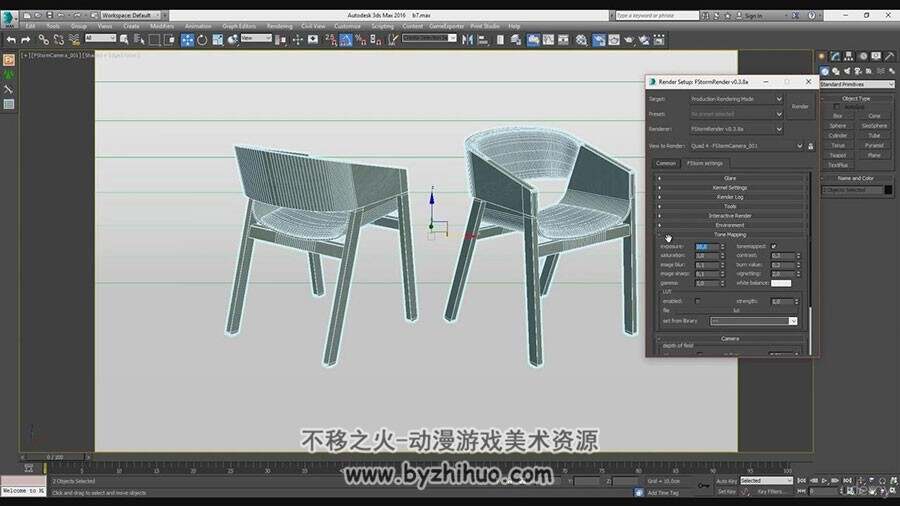The width and height of the screenshot is (900, 506).
Task: Open Select by Name dialog
Action: pyautogui.click(x=139, y=40)
